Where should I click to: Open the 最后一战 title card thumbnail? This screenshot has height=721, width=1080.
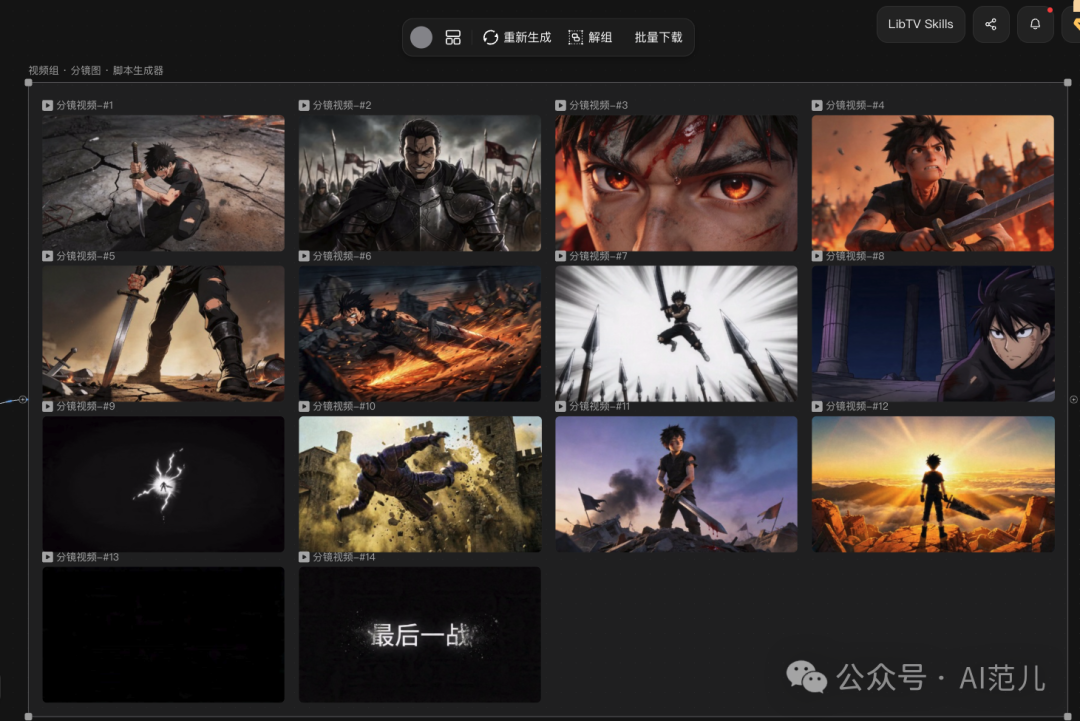[x=420, y=634]
